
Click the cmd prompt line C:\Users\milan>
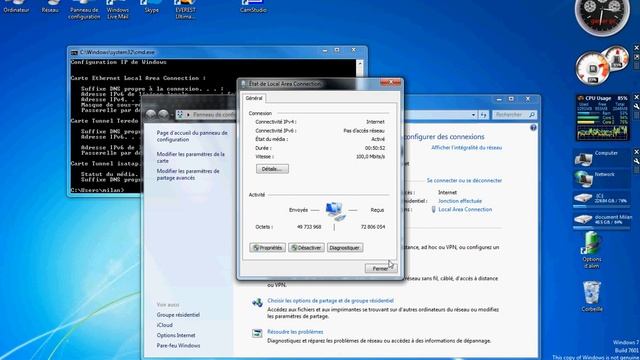97,190
